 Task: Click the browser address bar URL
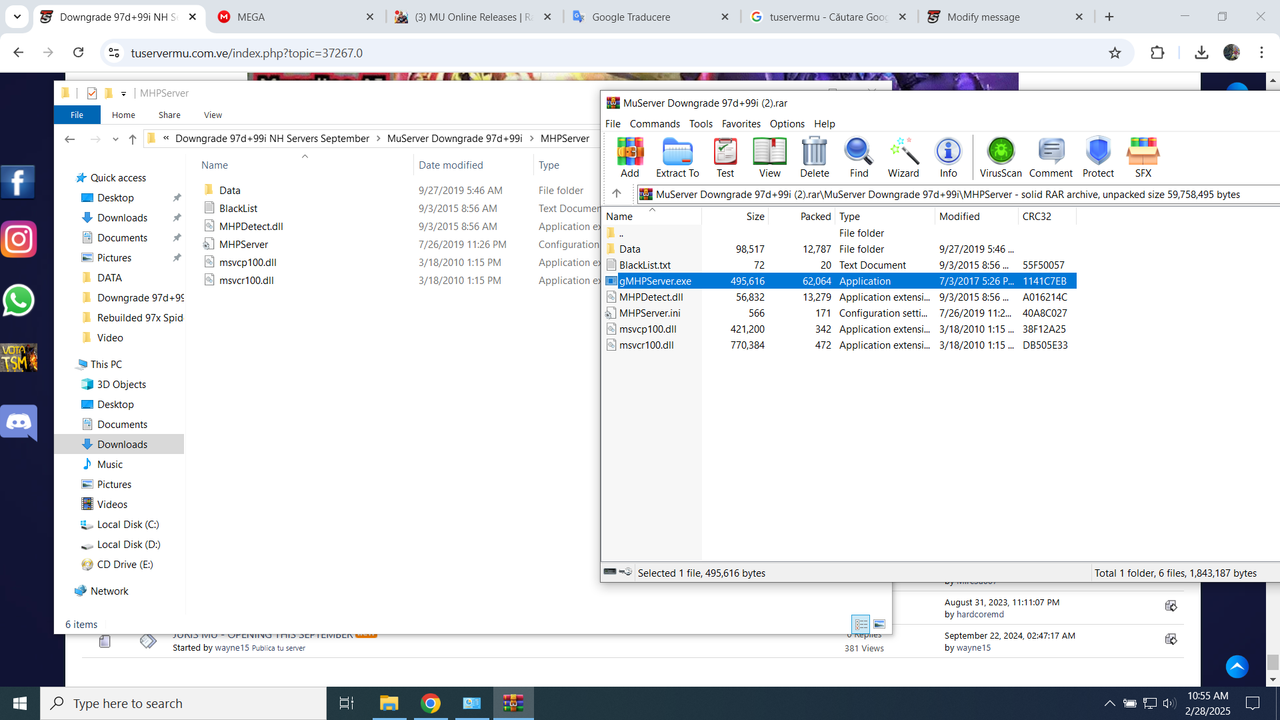pos(246,53)
